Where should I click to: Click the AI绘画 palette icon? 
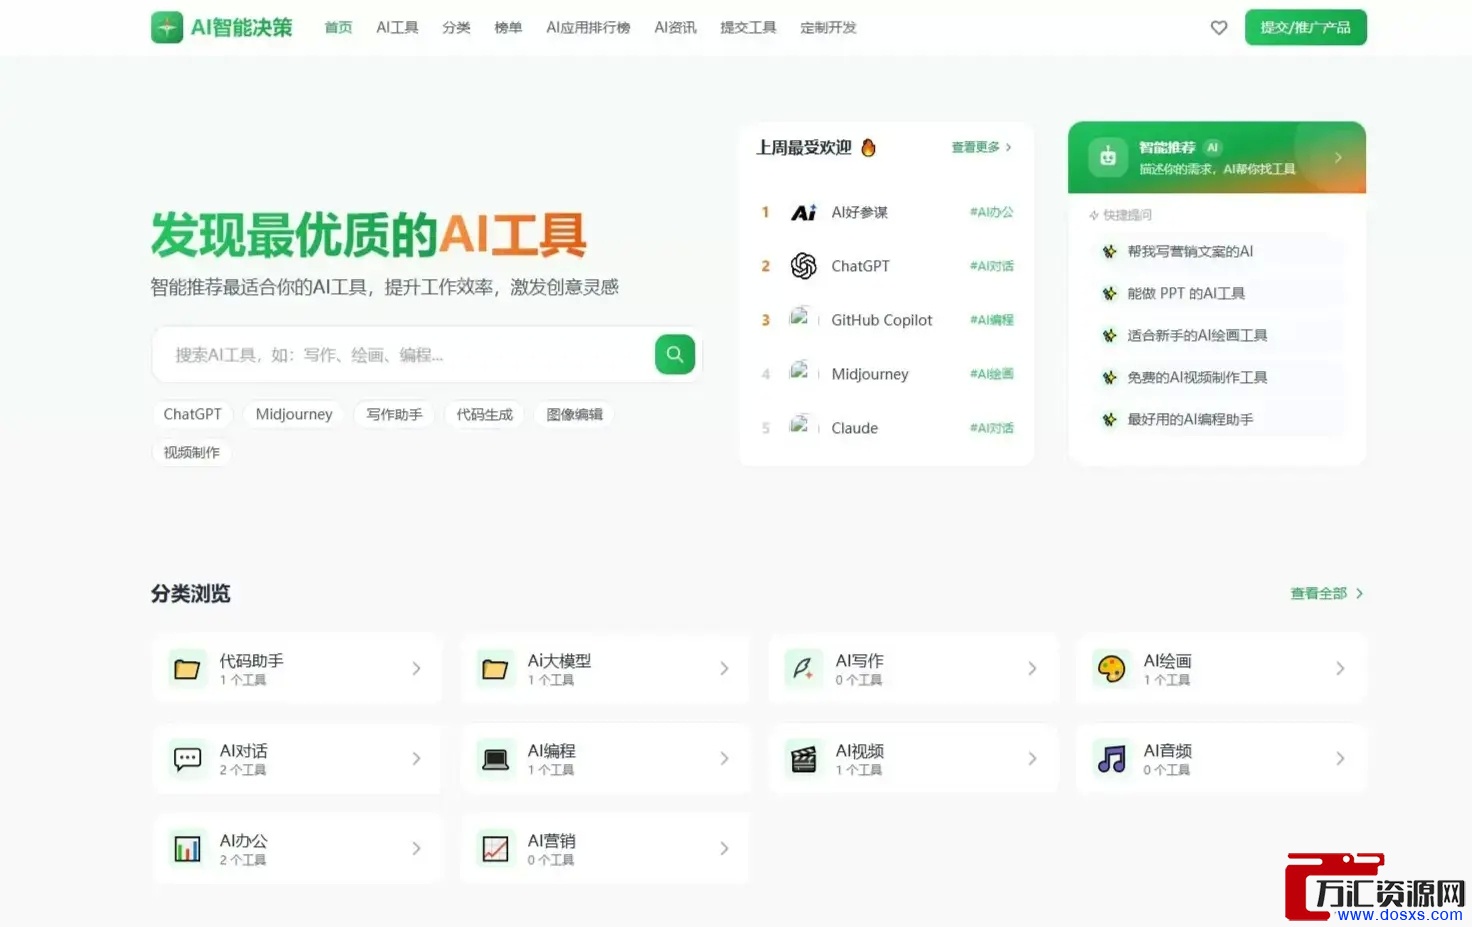click(1111, 669)
